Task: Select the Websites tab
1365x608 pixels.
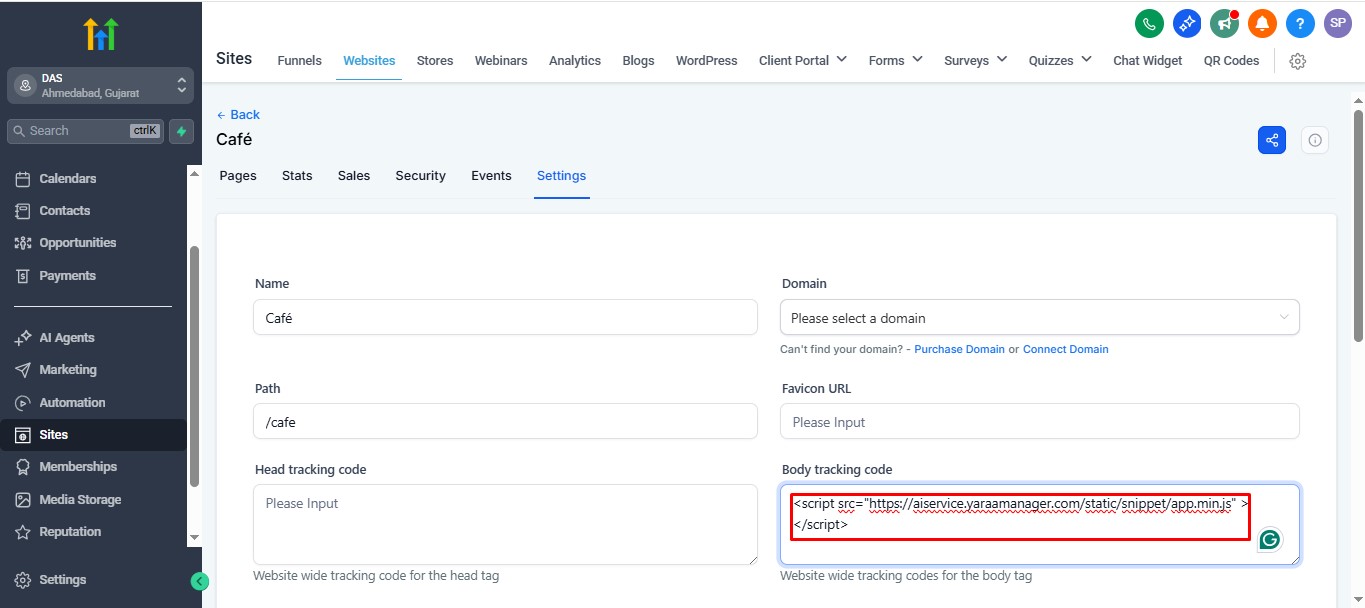Action: 369,61
